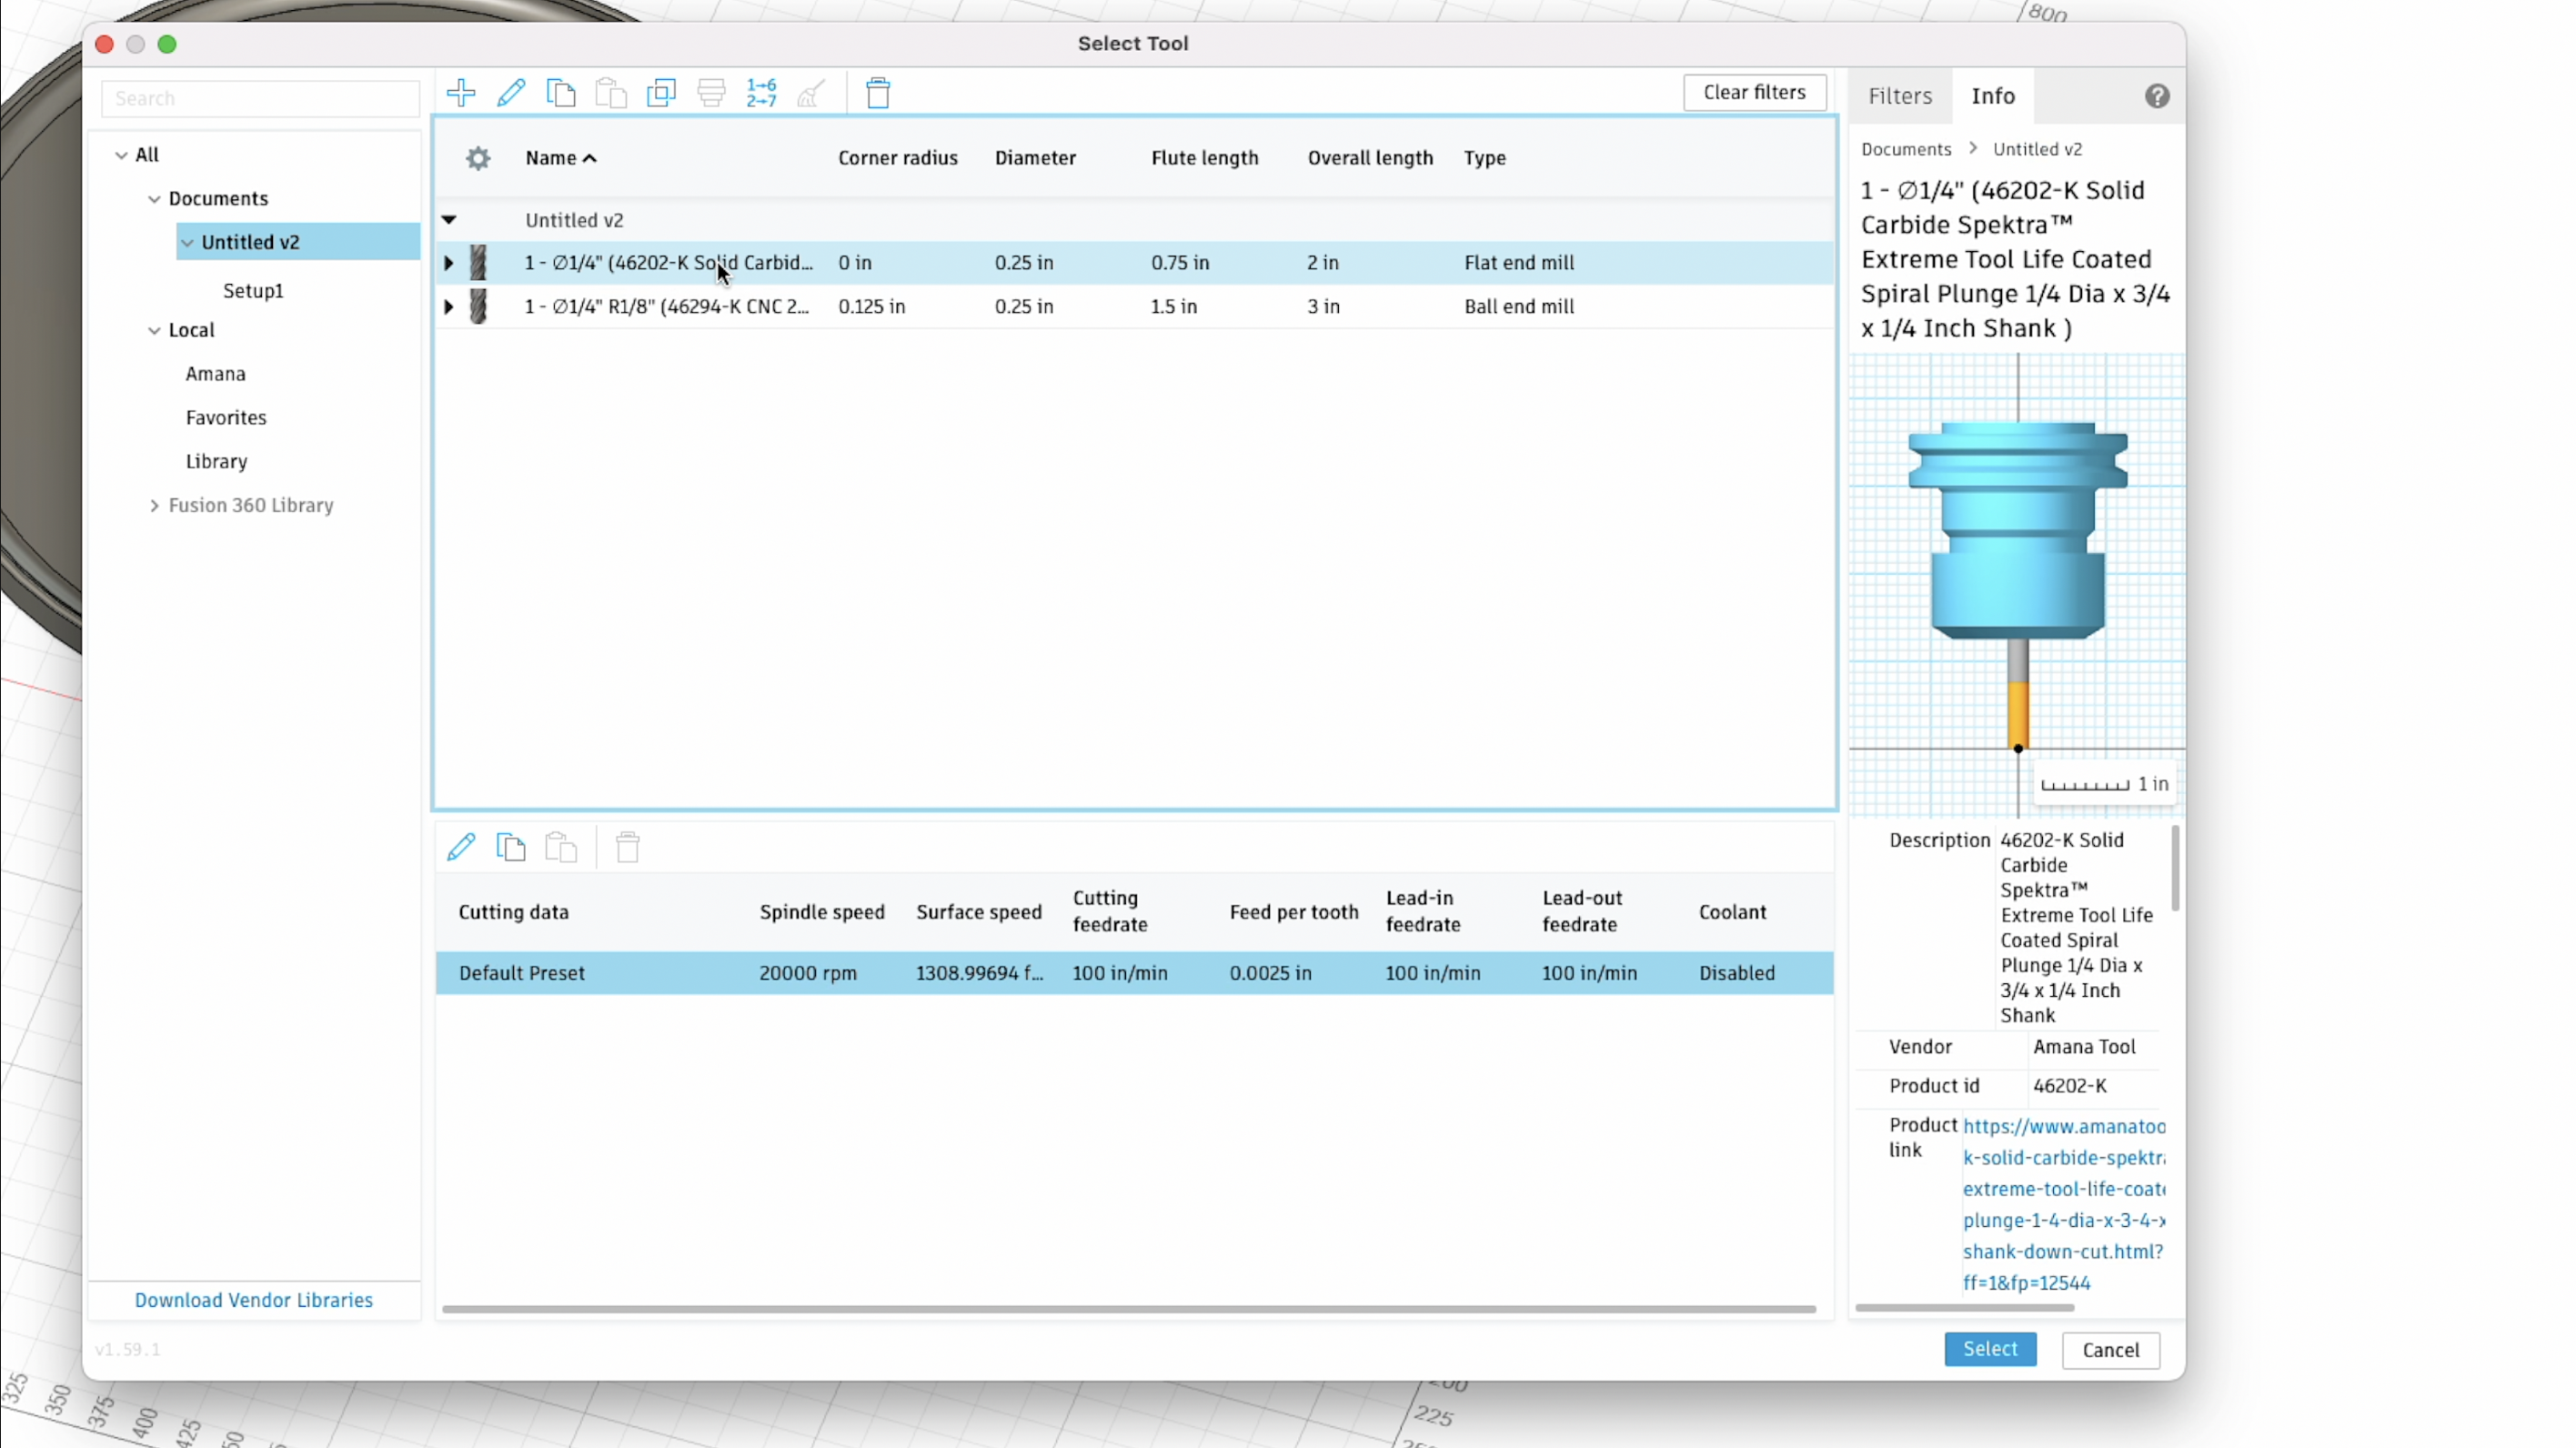The width and height of the screenshot is (2576, 1448).
Task: Click the horizontal scrollbar below cutting data
Action: tap(1128, 1309)
